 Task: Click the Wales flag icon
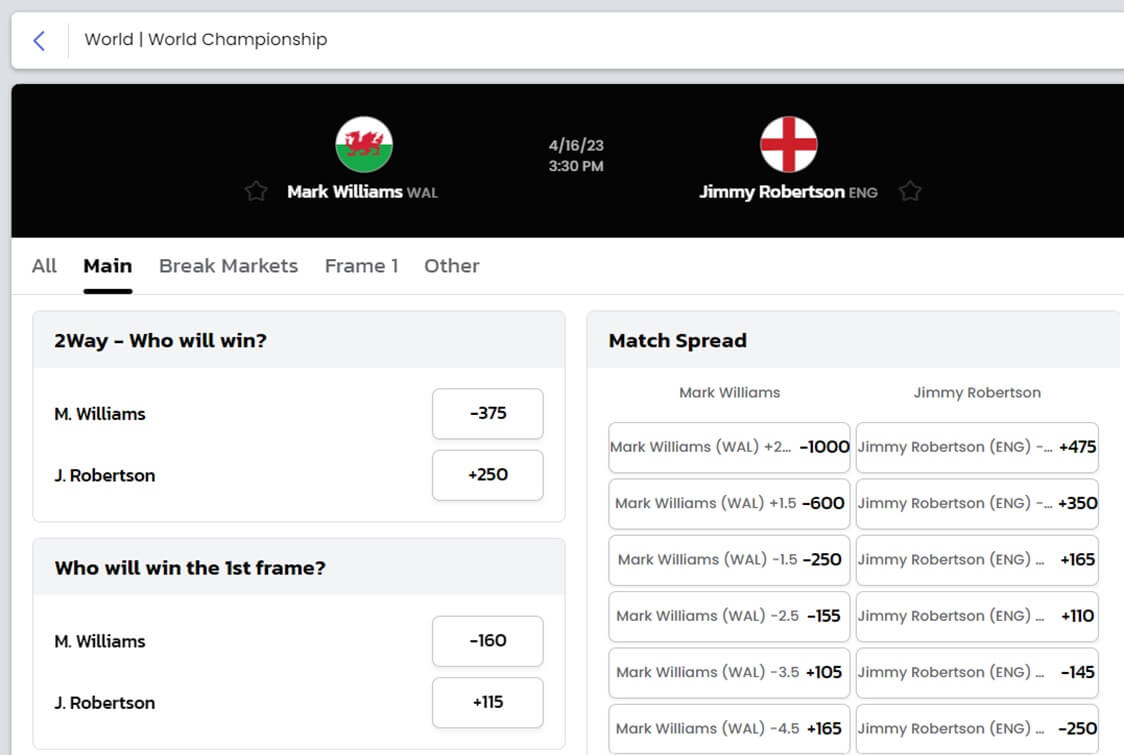tap(364, 144)
